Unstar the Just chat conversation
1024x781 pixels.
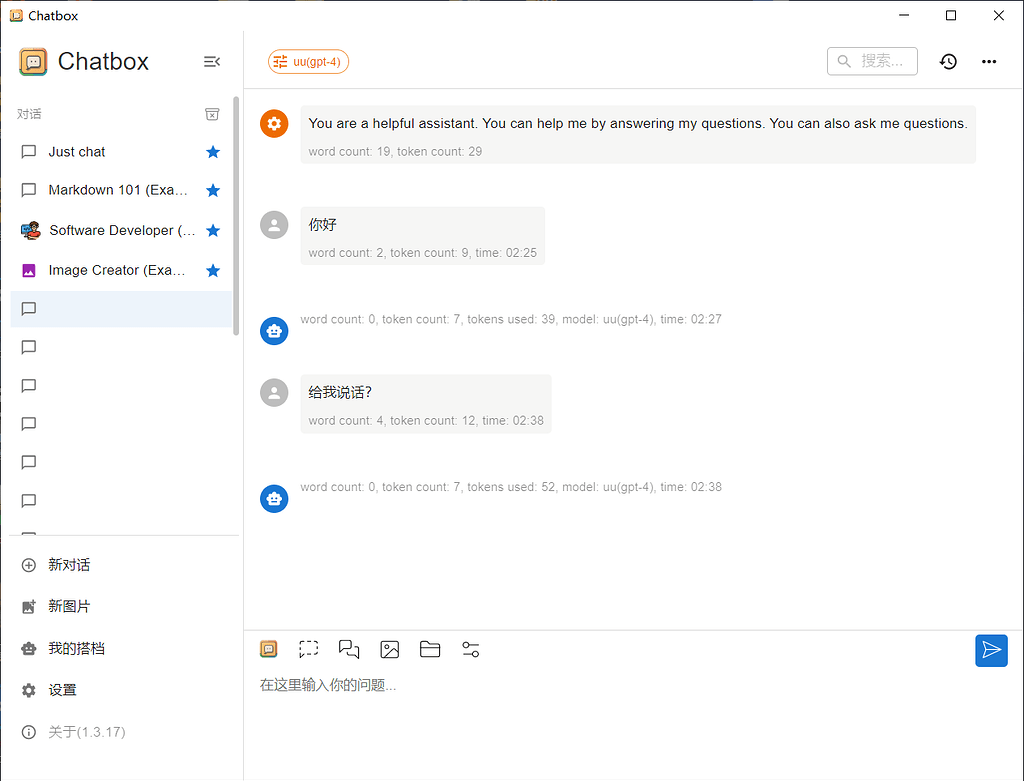tap(213, 152)
